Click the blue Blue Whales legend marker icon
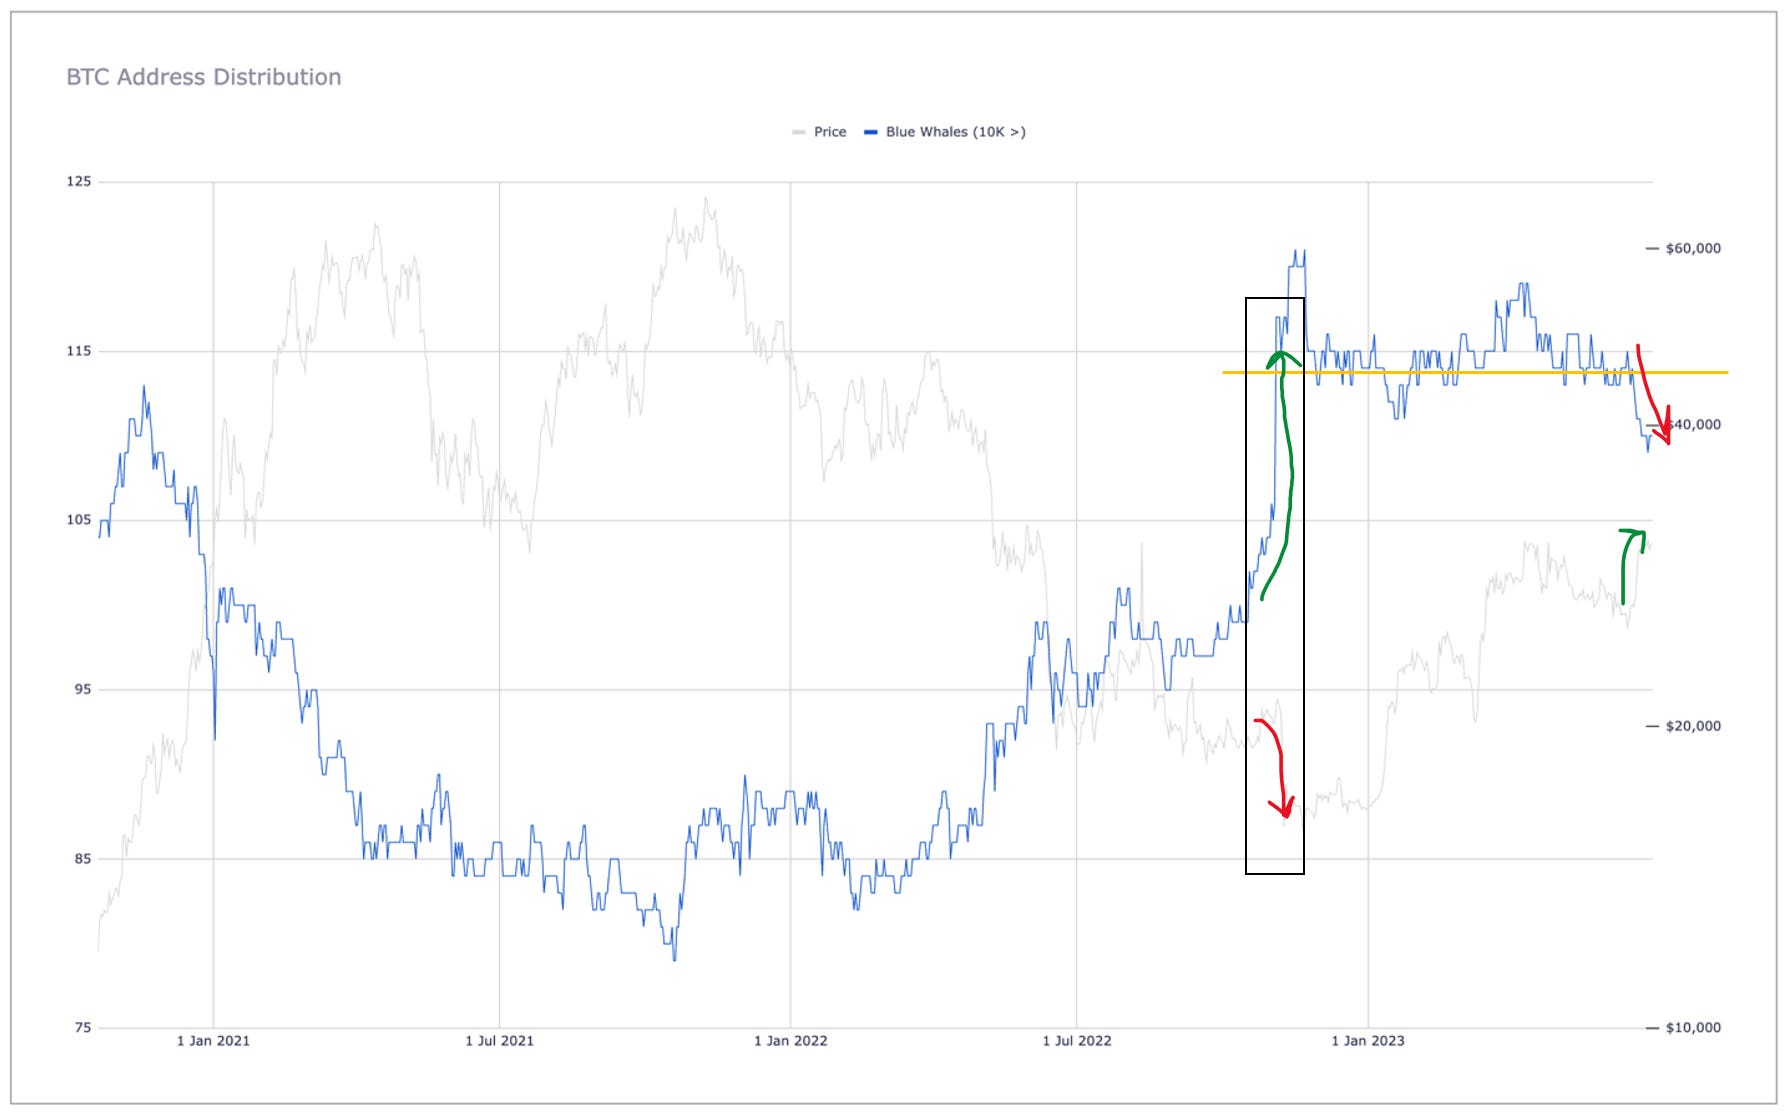This screenshot has height=1118, width=1792. 872,131
